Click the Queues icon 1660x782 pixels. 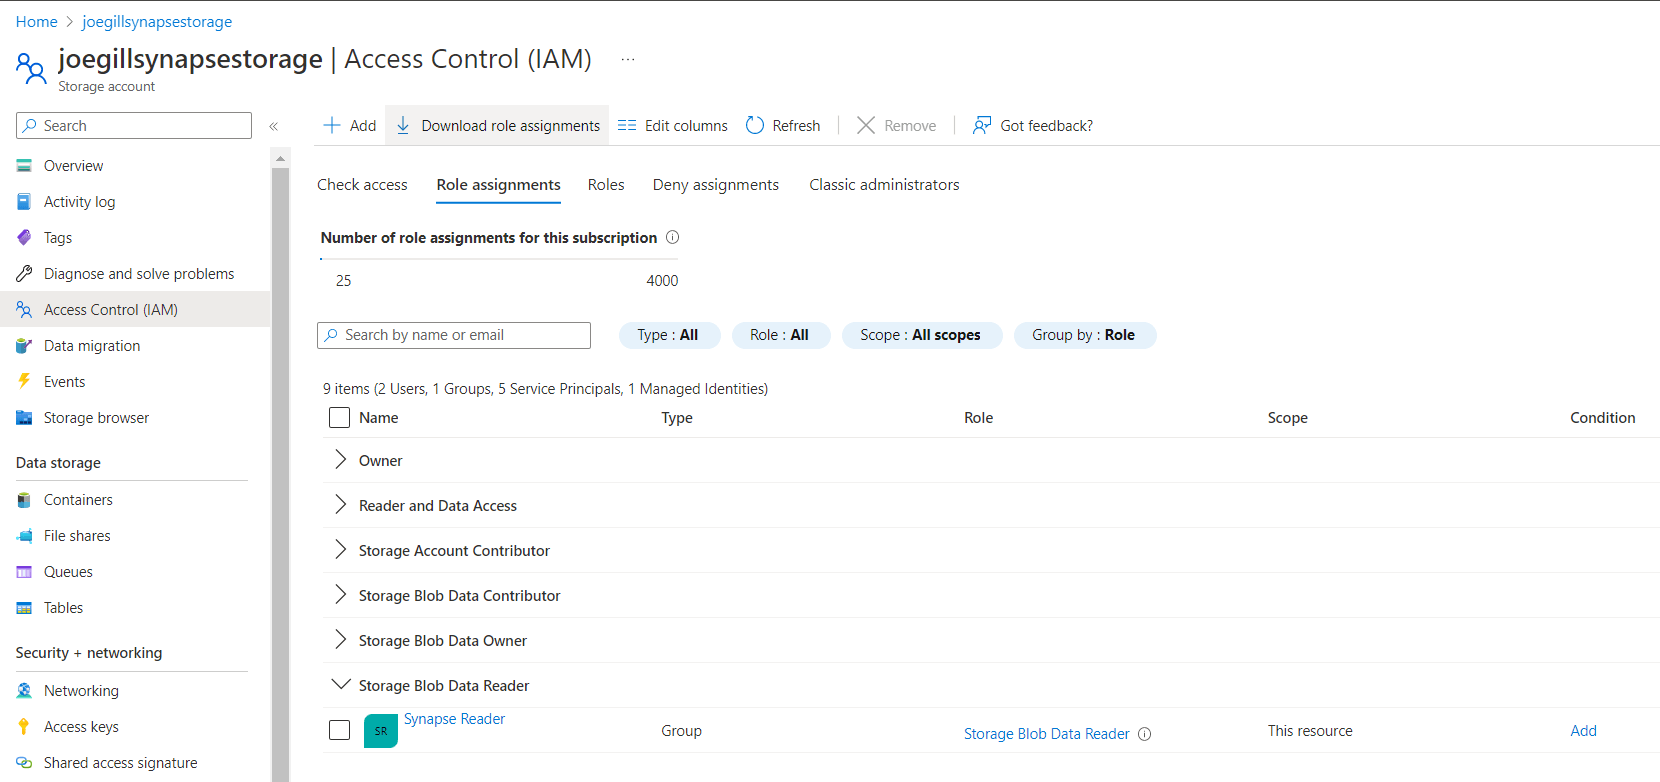coord(24,572)
